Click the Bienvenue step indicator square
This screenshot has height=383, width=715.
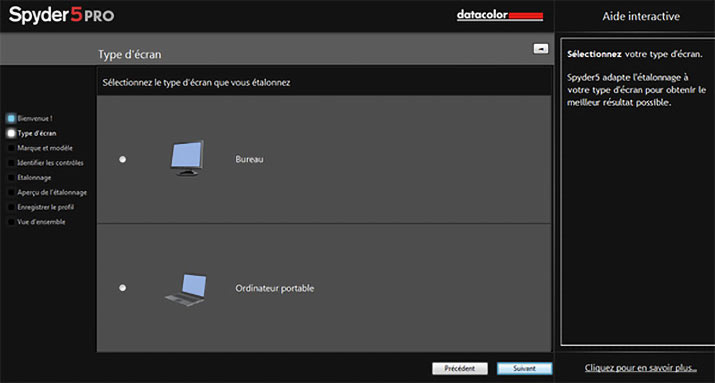point(11,119)
